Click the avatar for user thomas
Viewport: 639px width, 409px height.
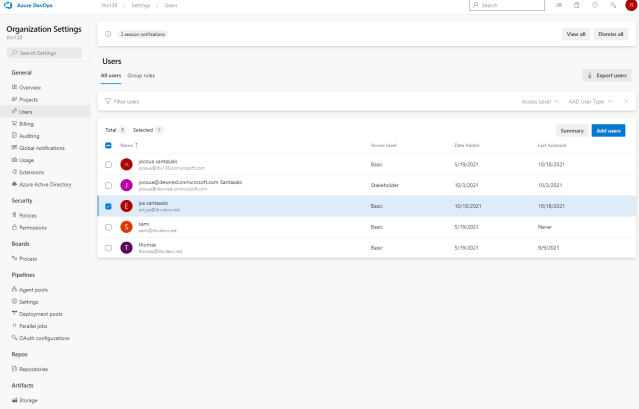click(x=125, y=247)
